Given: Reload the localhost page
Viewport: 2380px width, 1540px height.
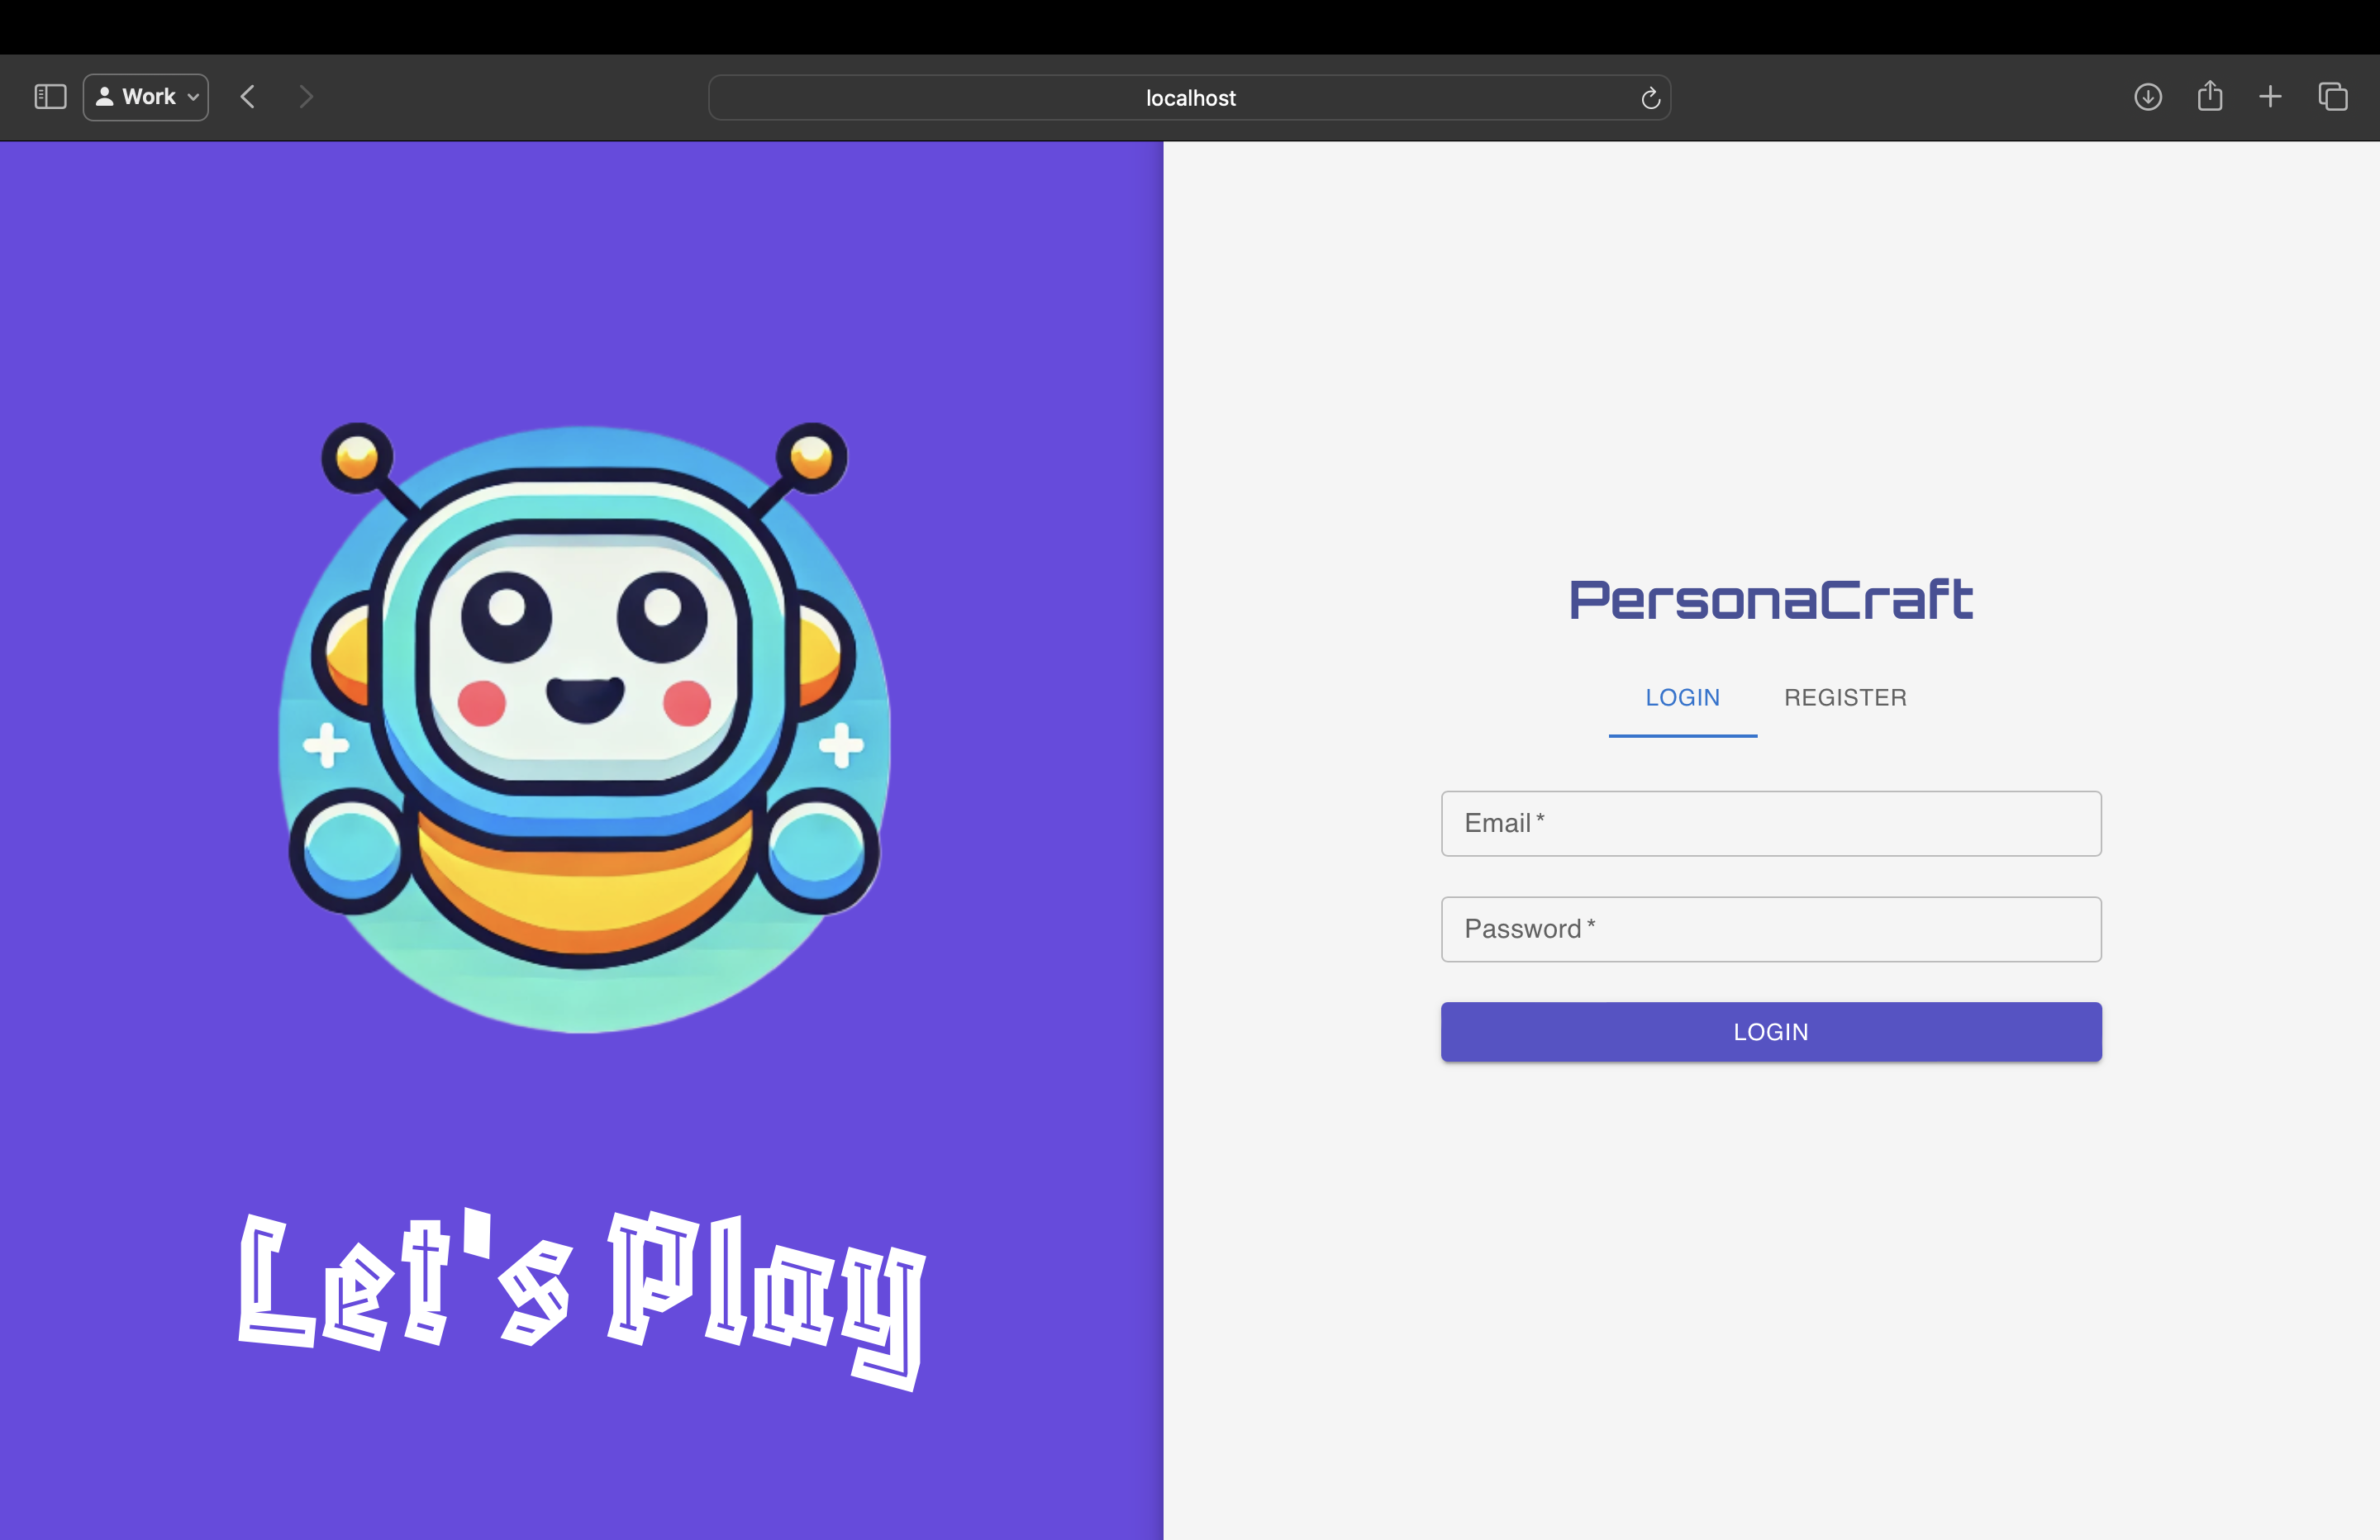Looking at the screenshot, I should tap(1650, 98).
